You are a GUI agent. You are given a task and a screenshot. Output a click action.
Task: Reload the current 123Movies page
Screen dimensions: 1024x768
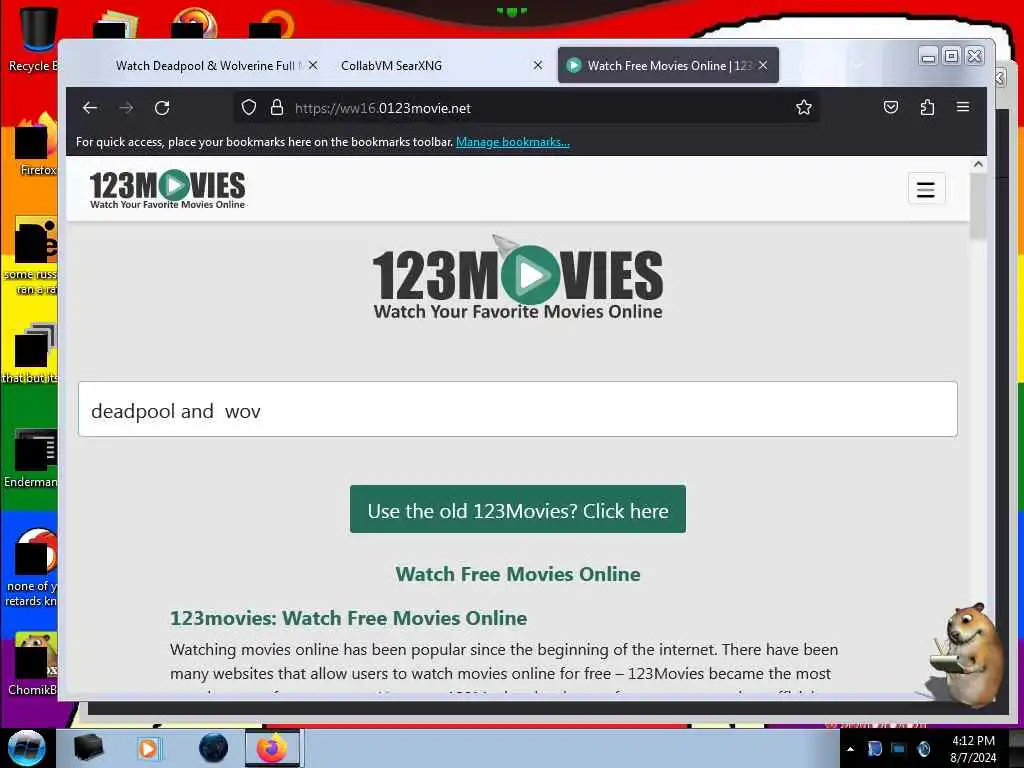[x=162, y=108]
